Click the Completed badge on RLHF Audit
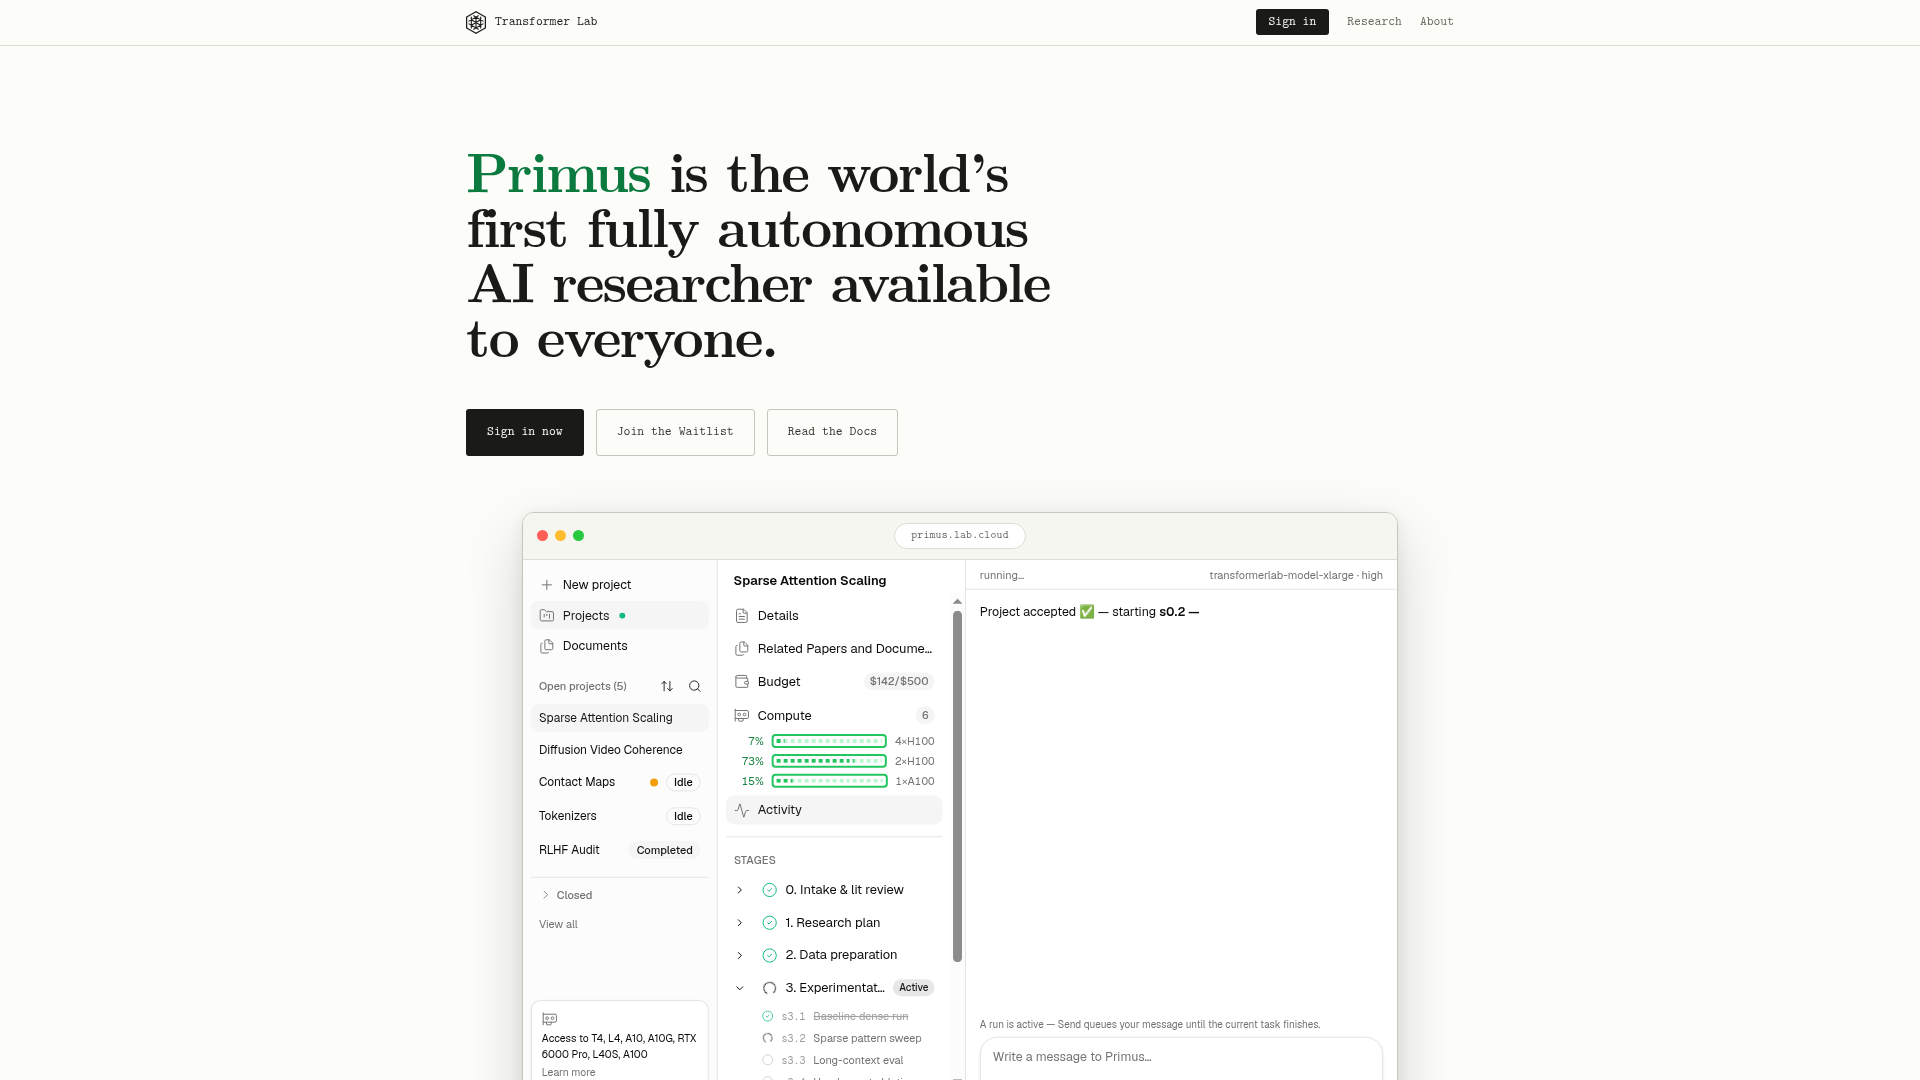This screenshot has width=1920, height=1080. (x=665, y=851)
